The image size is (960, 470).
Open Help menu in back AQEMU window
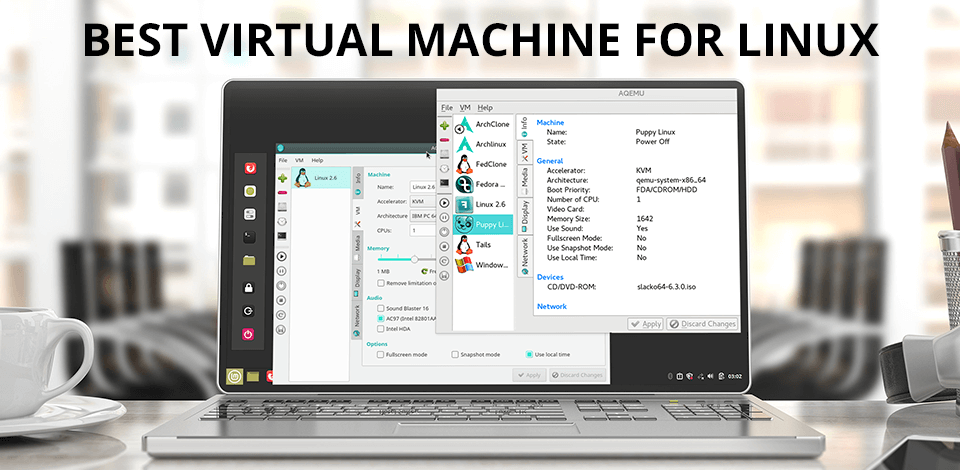click(x=317, y=160)
